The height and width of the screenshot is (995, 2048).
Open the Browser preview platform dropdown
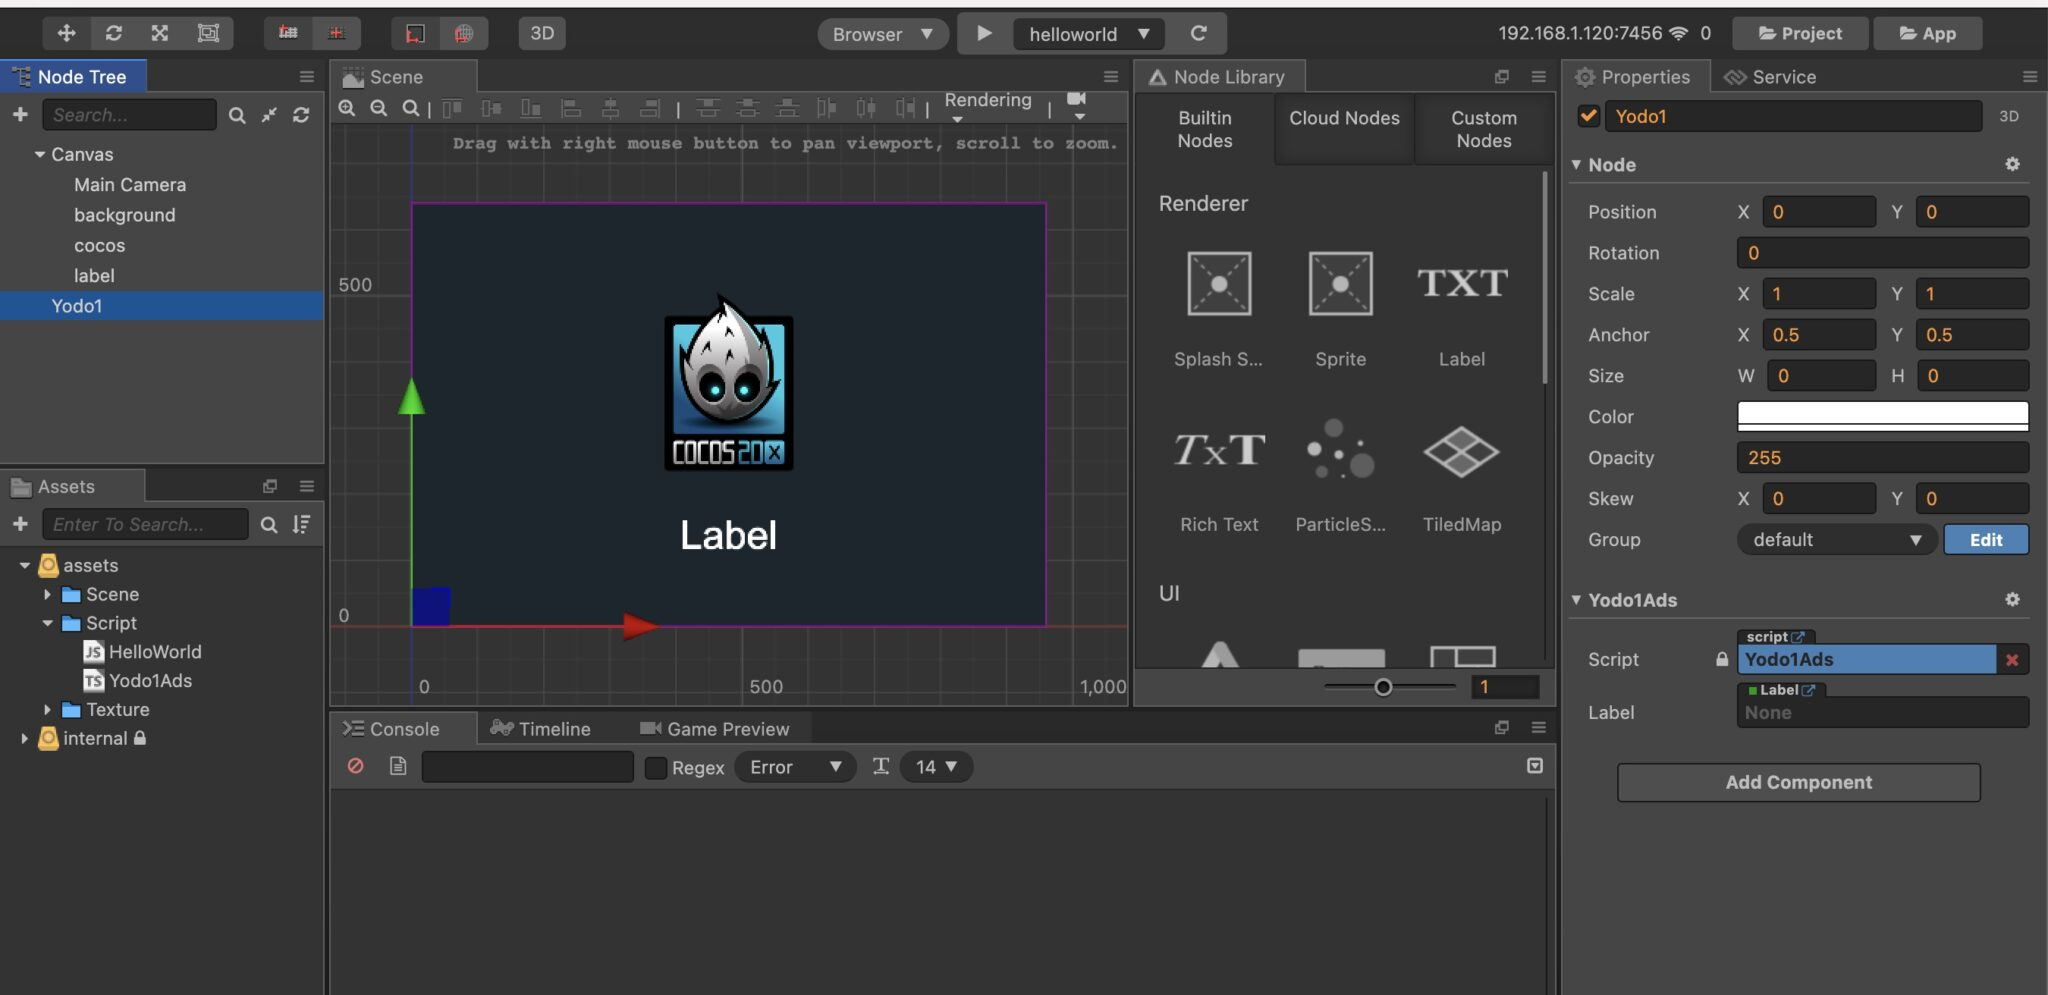coord(883,34)
